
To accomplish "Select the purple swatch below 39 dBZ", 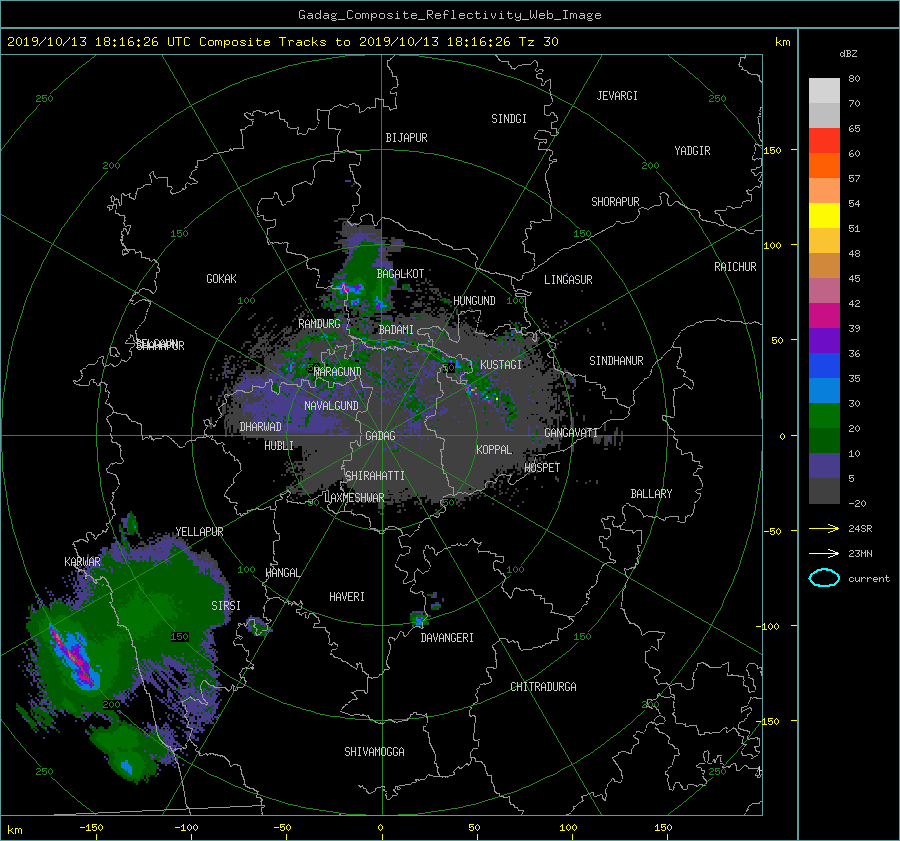I will pos(824,340).
